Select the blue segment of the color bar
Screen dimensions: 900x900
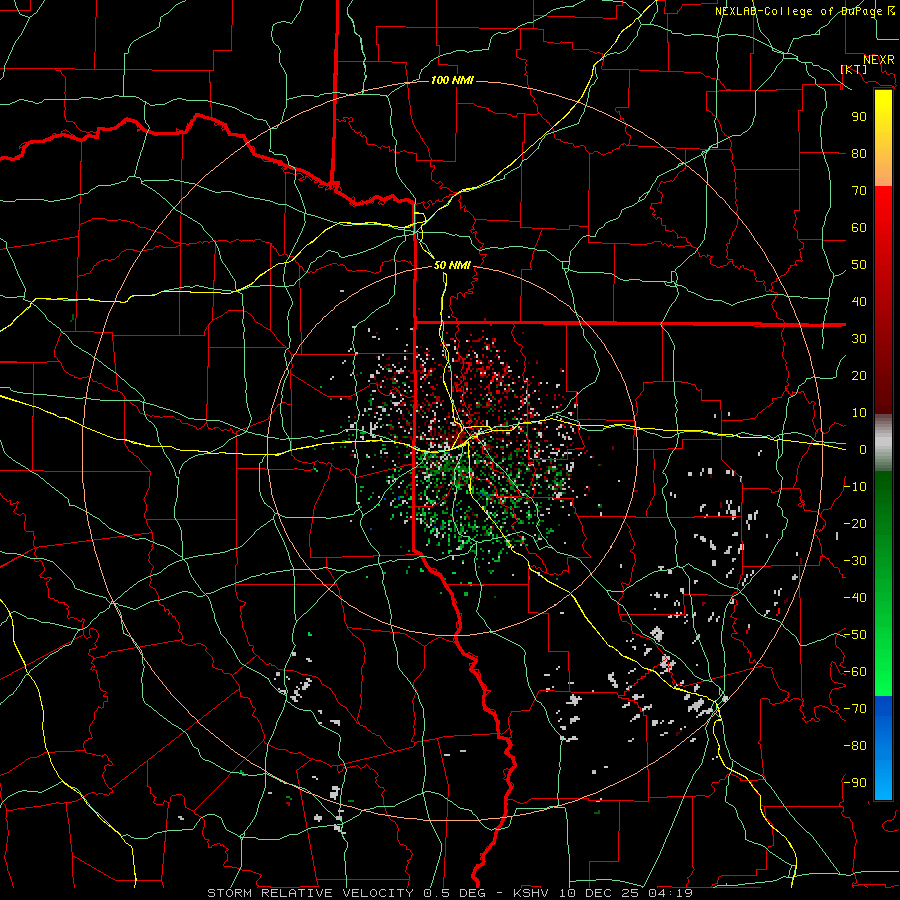(883, 748)
